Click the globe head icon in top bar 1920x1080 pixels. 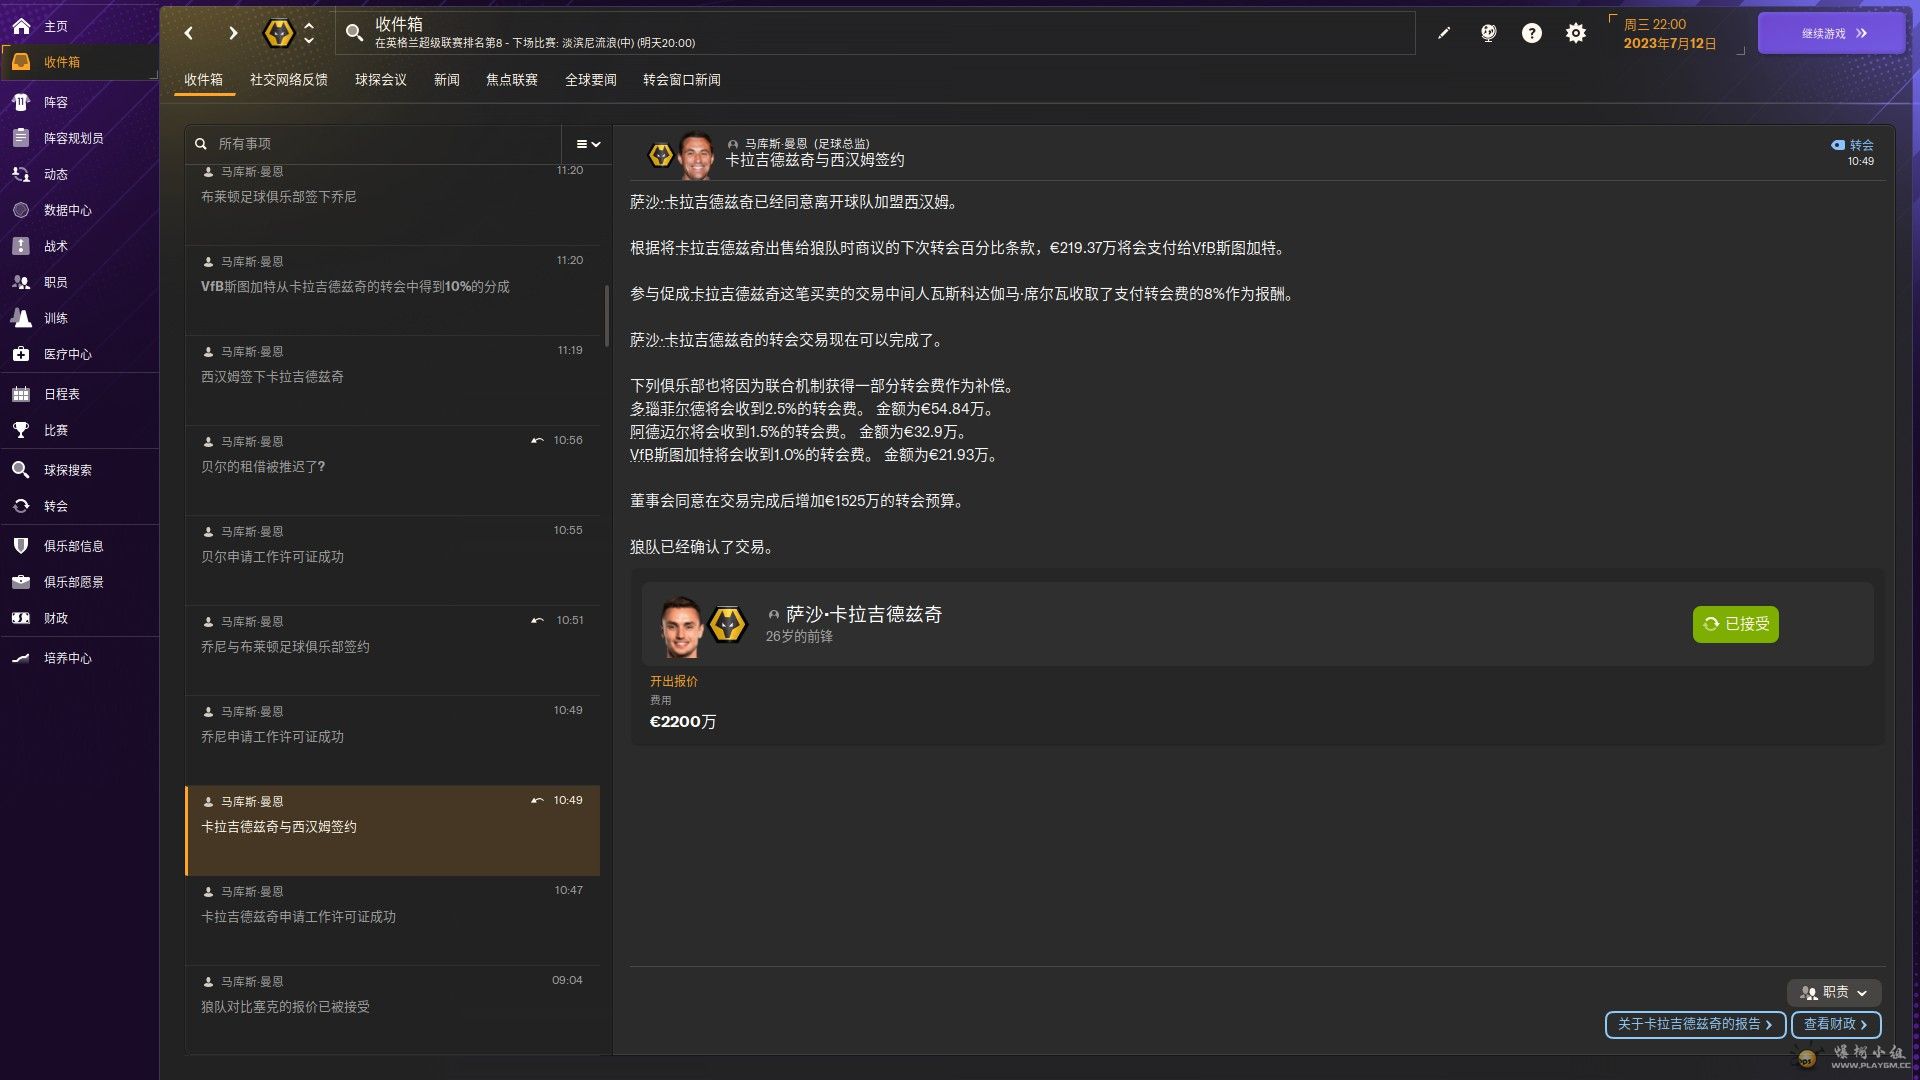click(1488, 33)
